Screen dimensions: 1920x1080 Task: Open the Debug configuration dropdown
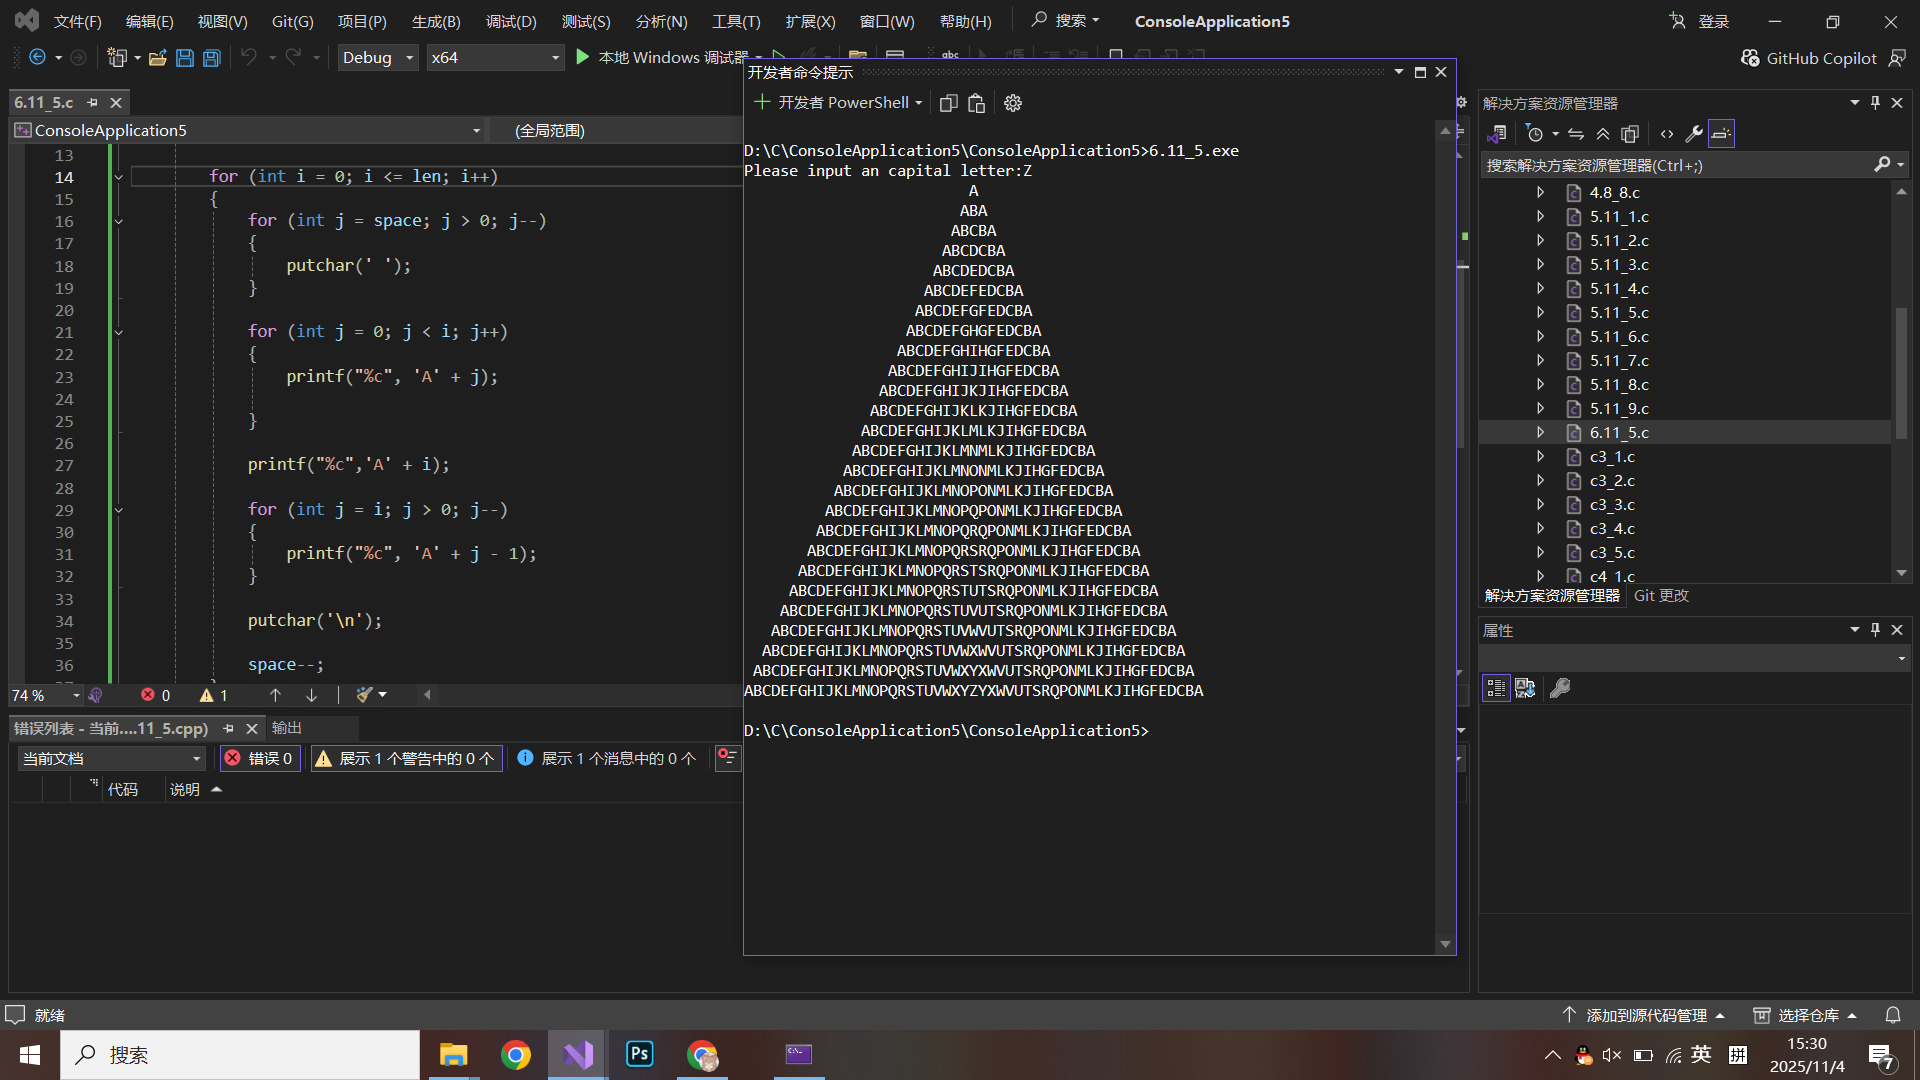(x=378, y=58)
